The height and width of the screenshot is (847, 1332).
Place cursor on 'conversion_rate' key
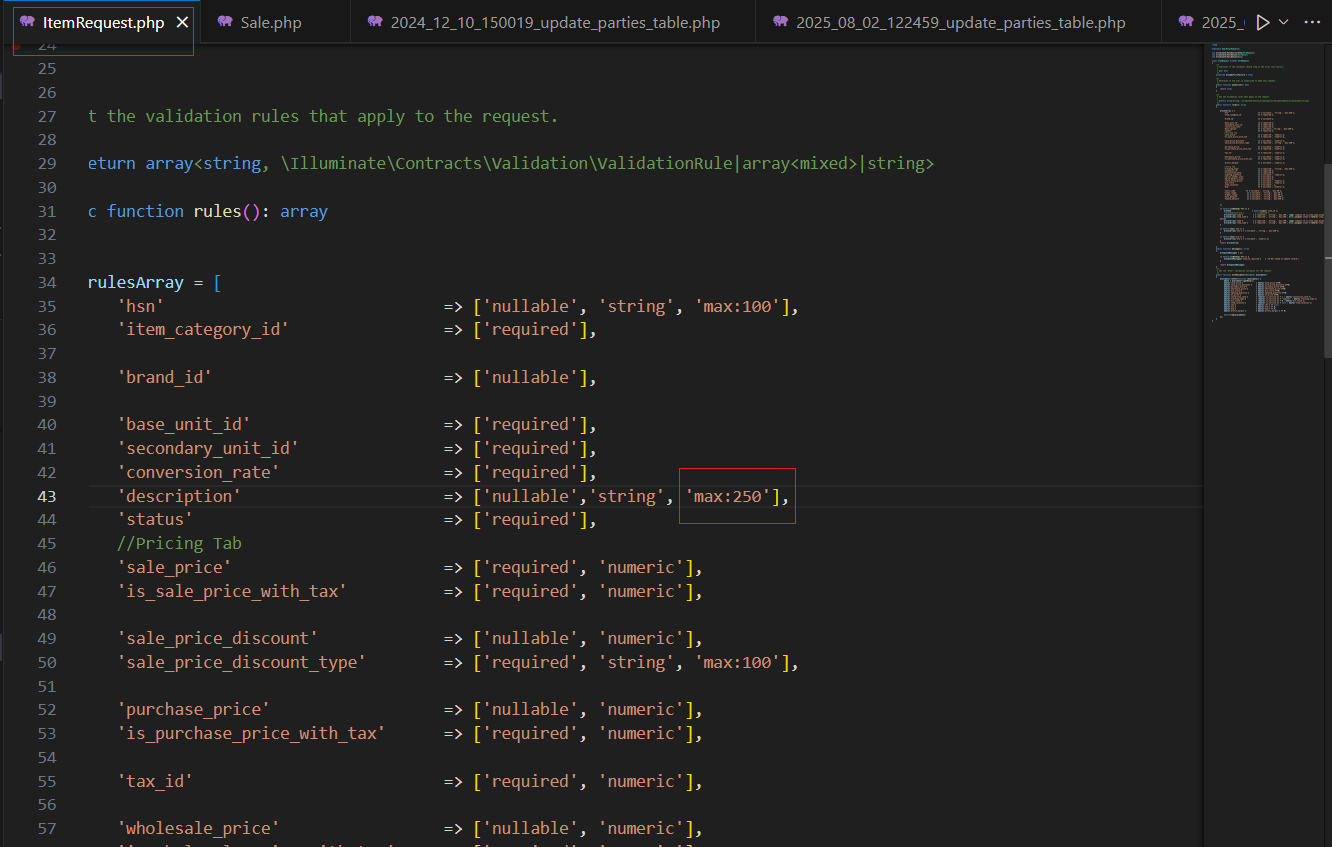tap(198, 472)
